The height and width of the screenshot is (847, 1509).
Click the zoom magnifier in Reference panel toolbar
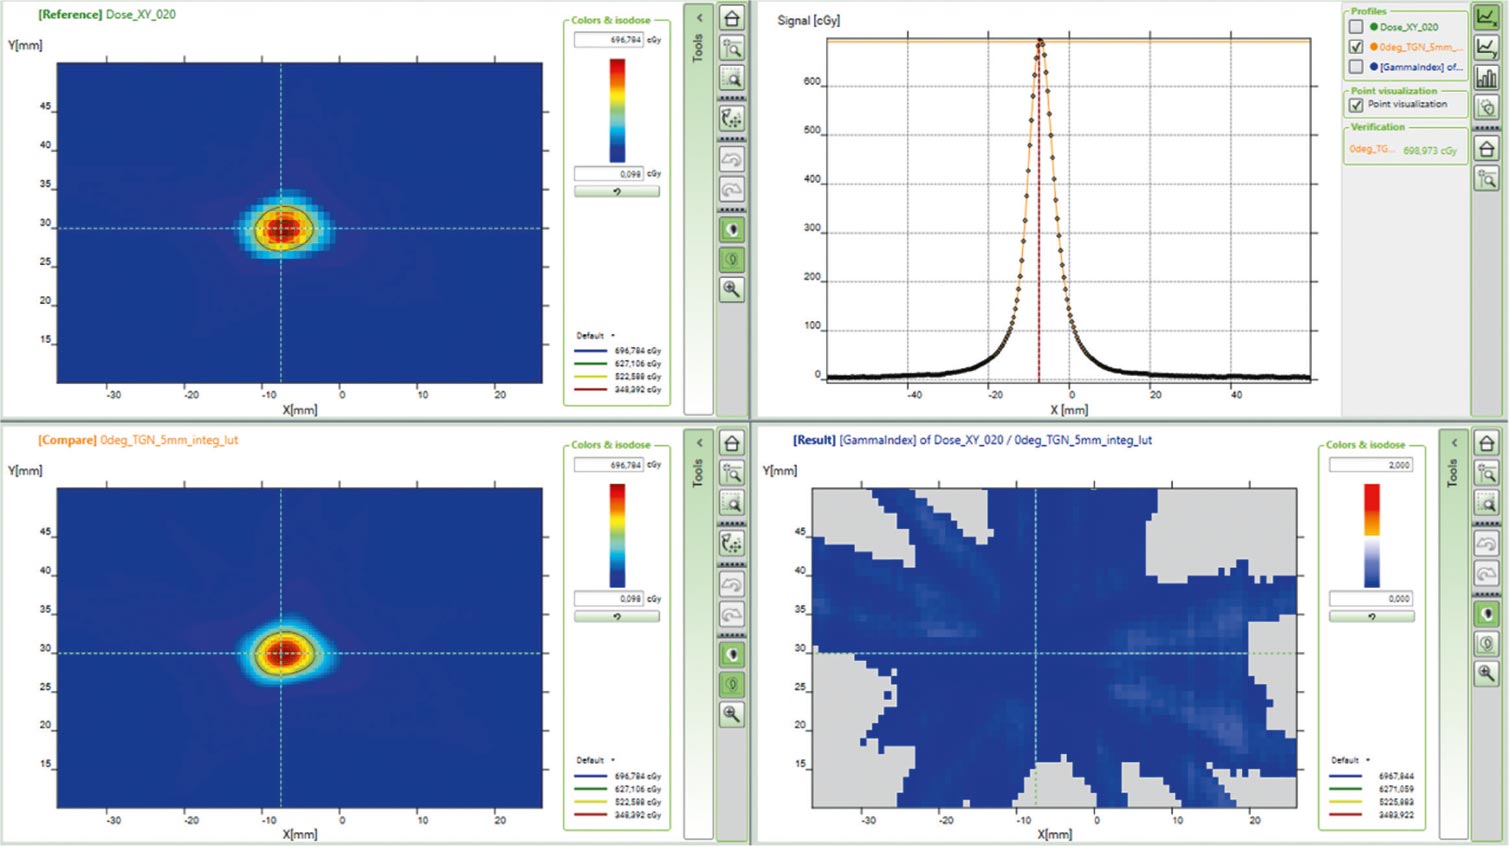click(732, 289)
